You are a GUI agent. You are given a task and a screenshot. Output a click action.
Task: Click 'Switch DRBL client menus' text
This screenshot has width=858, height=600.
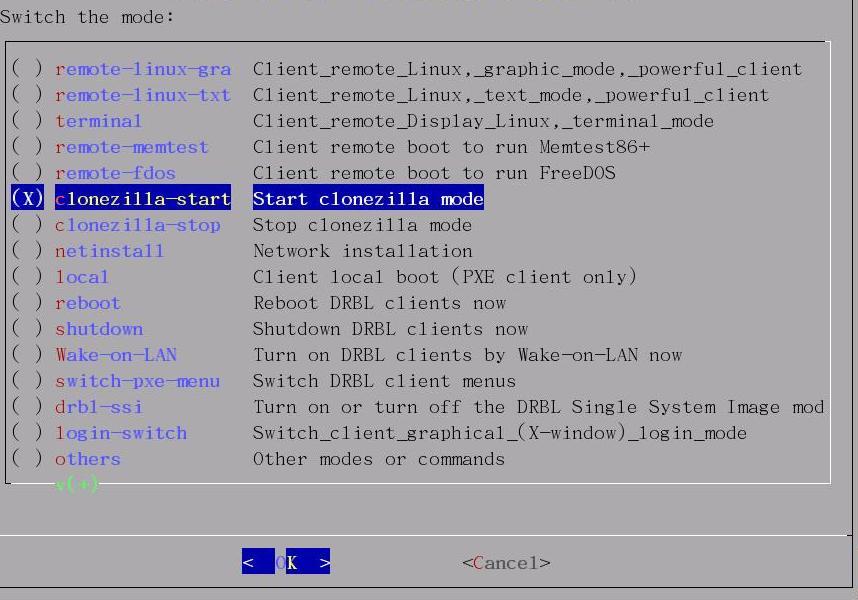tap(384, 381)
